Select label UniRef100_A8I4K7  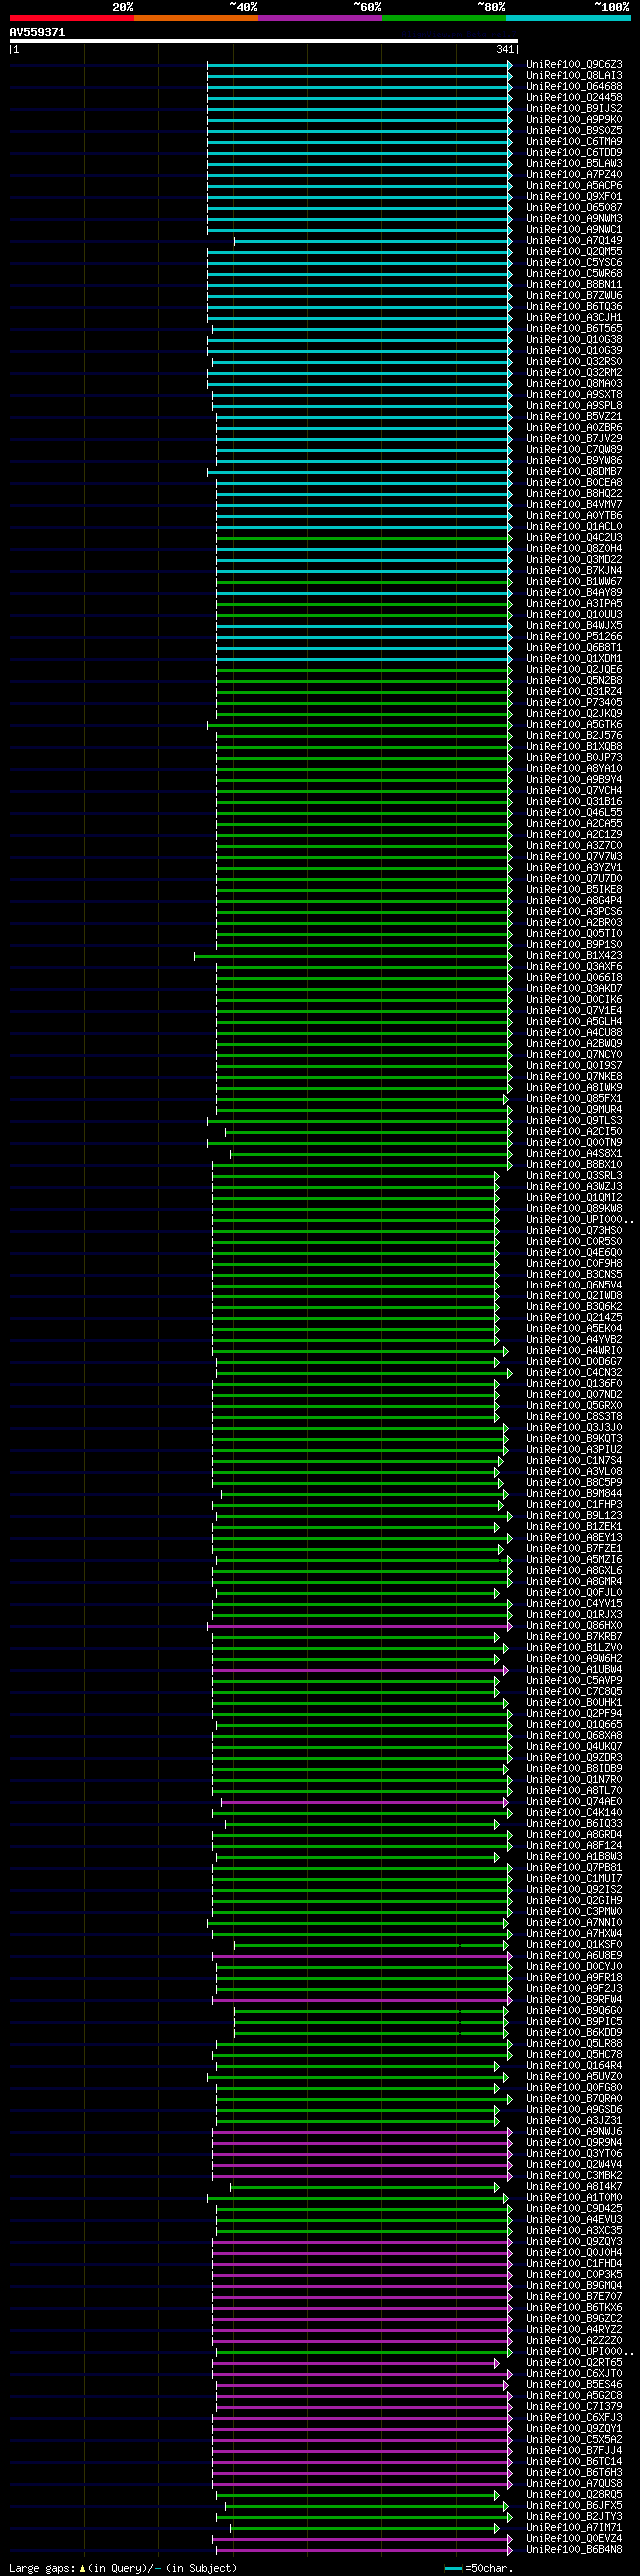click(x=574, y=2188)
